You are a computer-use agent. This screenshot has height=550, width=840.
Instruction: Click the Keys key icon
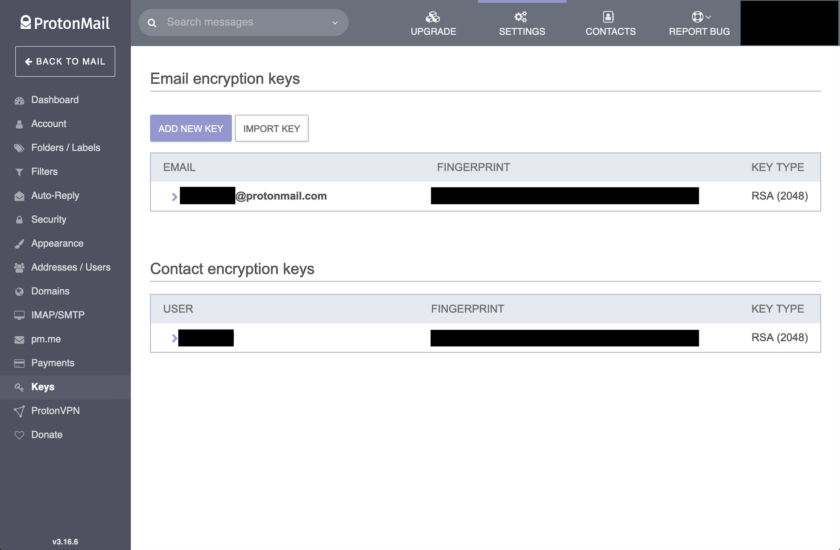19,387
